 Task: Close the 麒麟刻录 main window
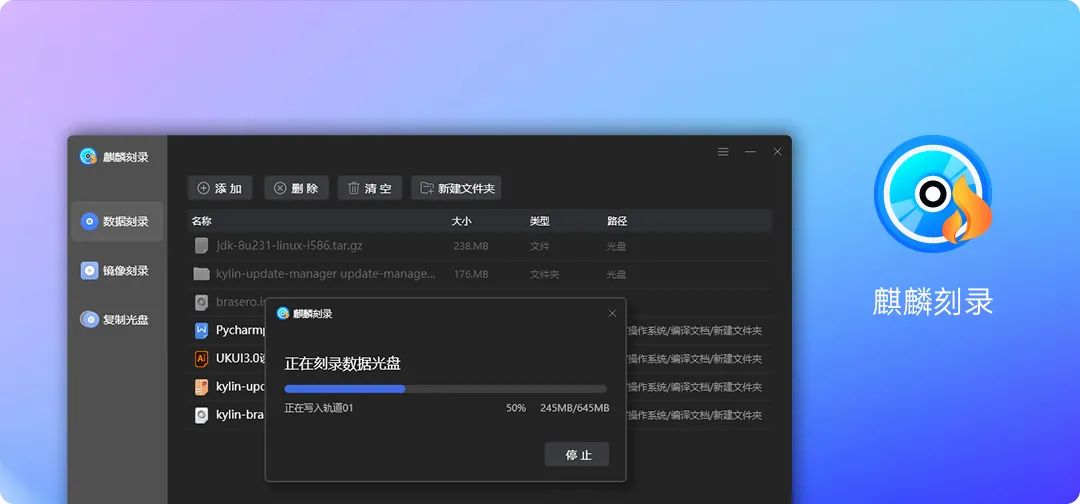point(778,151)
